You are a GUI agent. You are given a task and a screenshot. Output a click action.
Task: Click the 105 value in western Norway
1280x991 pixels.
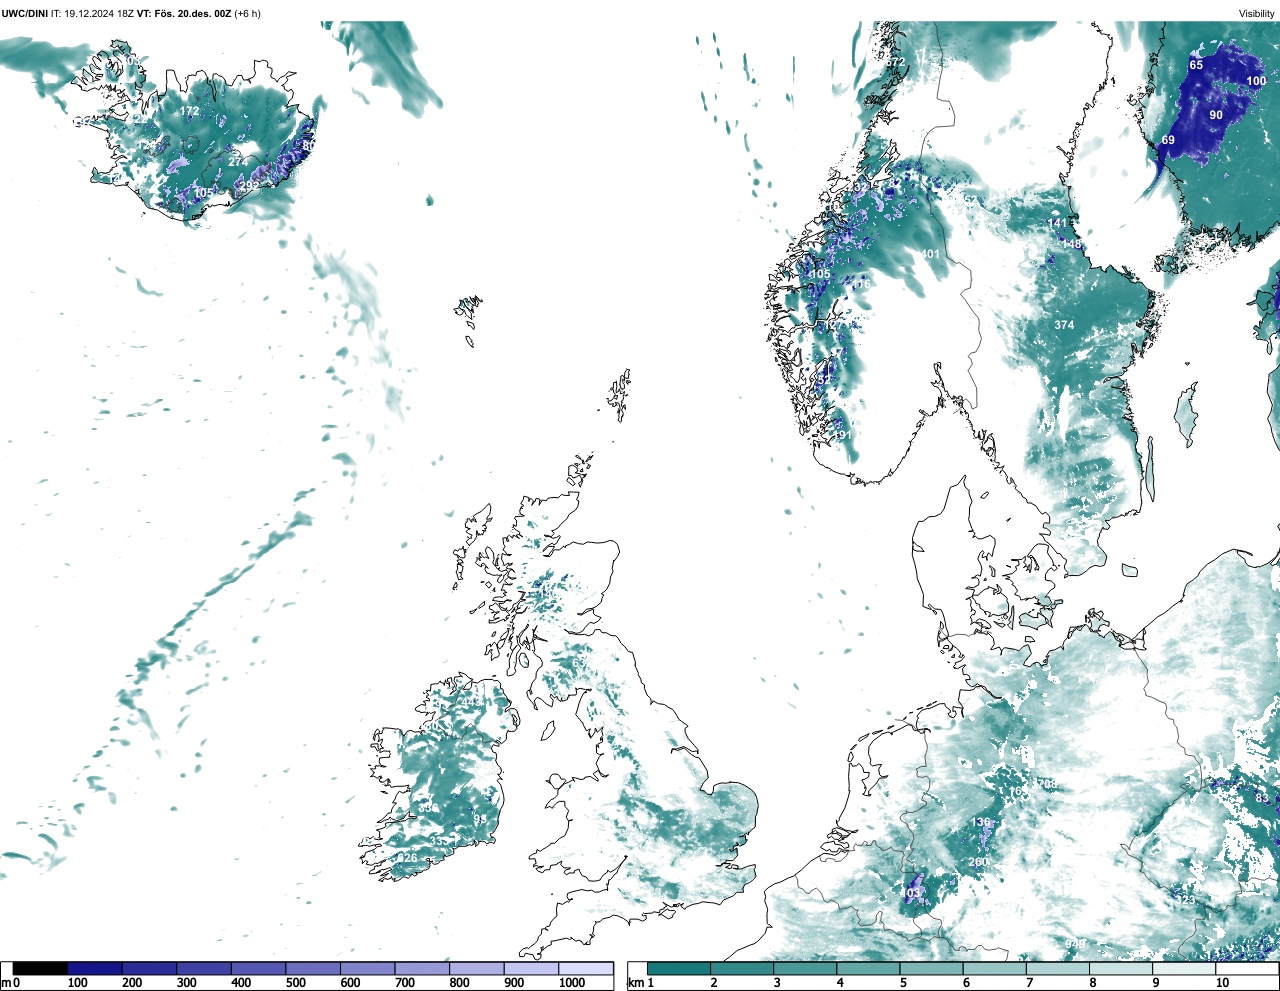820,274
